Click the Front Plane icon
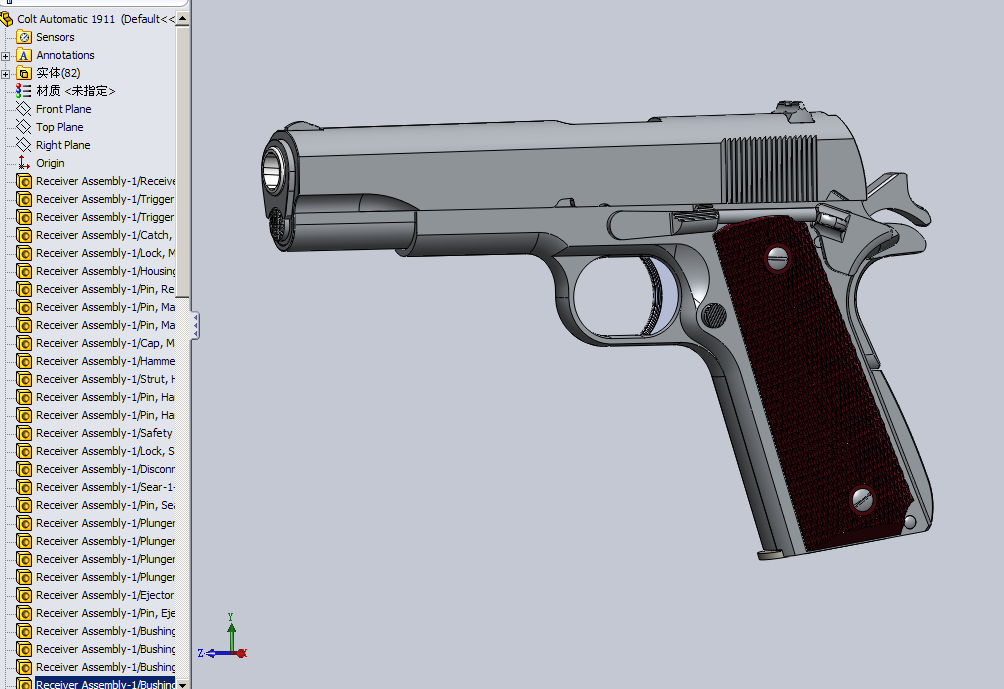The width and height of the screenshot is (1004, 689). point(24,109)
